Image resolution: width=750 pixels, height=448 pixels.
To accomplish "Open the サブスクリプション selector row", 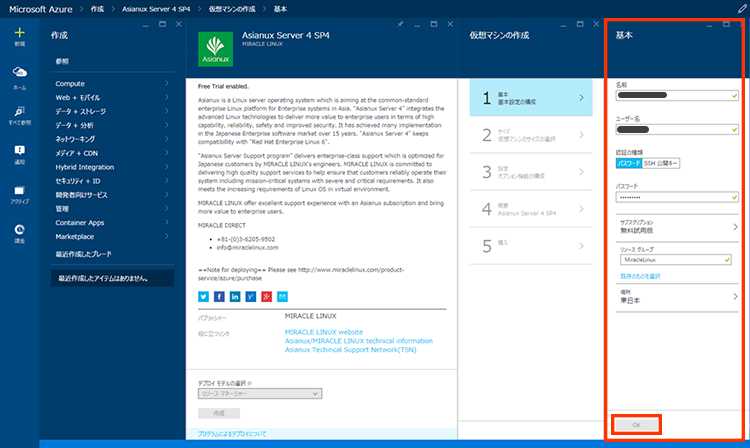I will click(x=676, y=227).
